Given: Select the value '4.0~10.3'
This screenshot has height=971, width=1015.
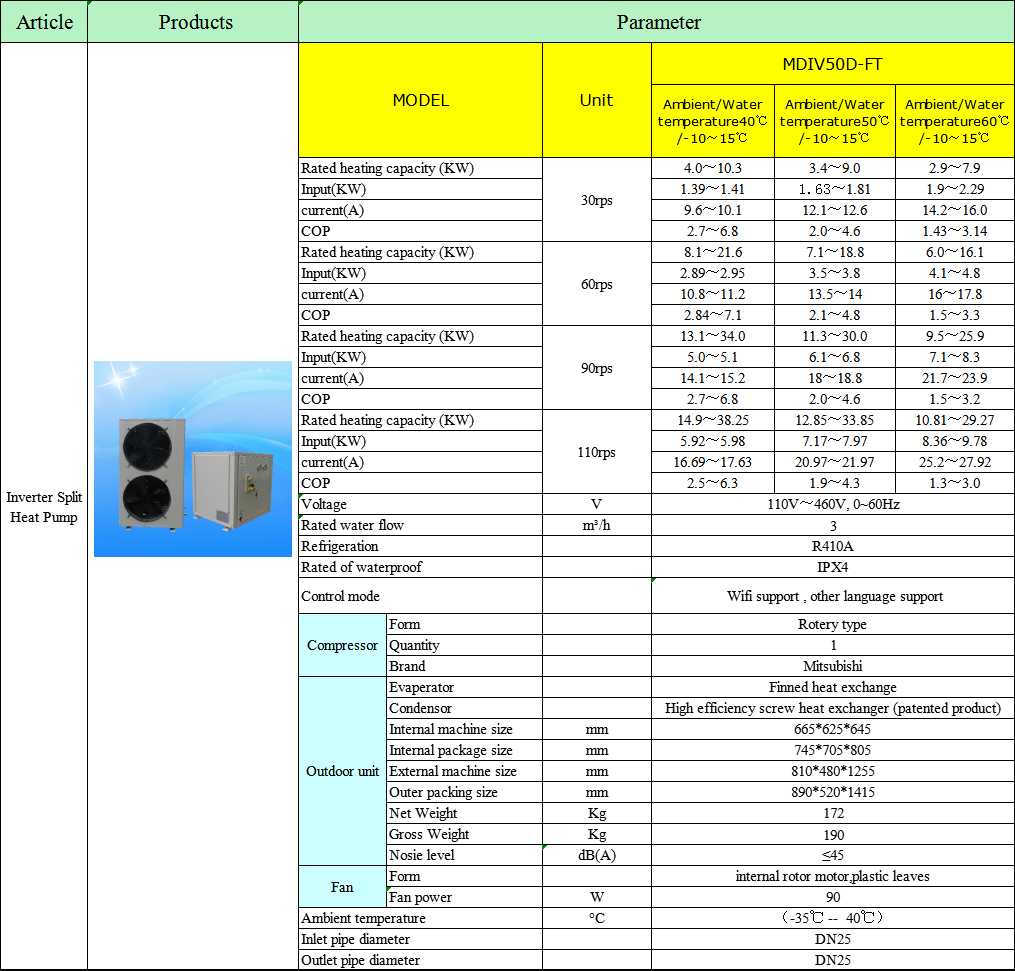Looking at the screenshot, I should pos(713,168).
